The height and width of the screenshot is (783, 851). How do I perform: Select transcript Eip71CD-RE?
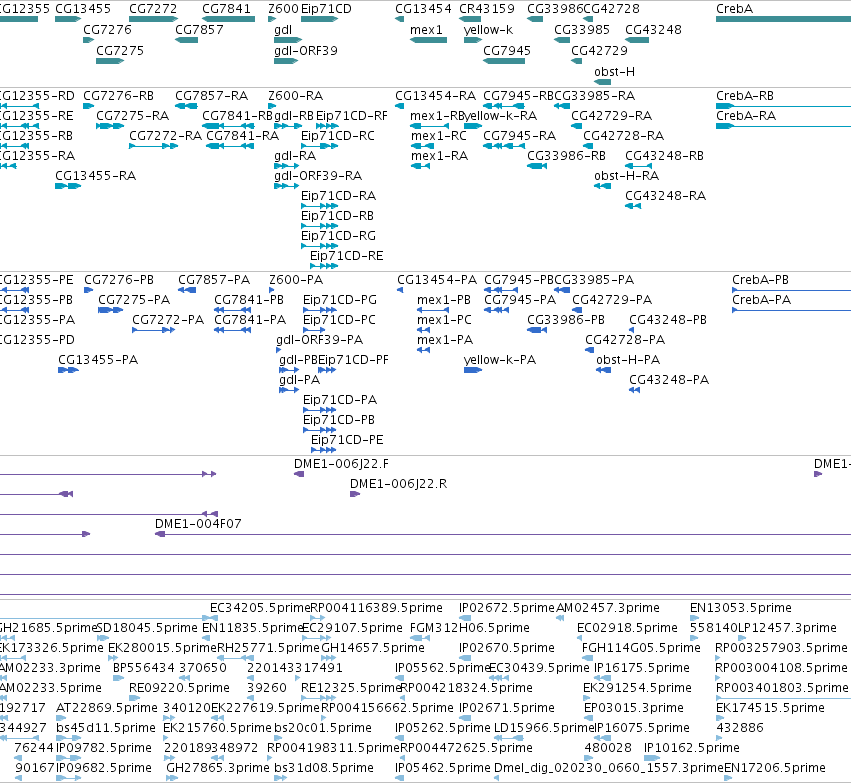click(346, 256)
